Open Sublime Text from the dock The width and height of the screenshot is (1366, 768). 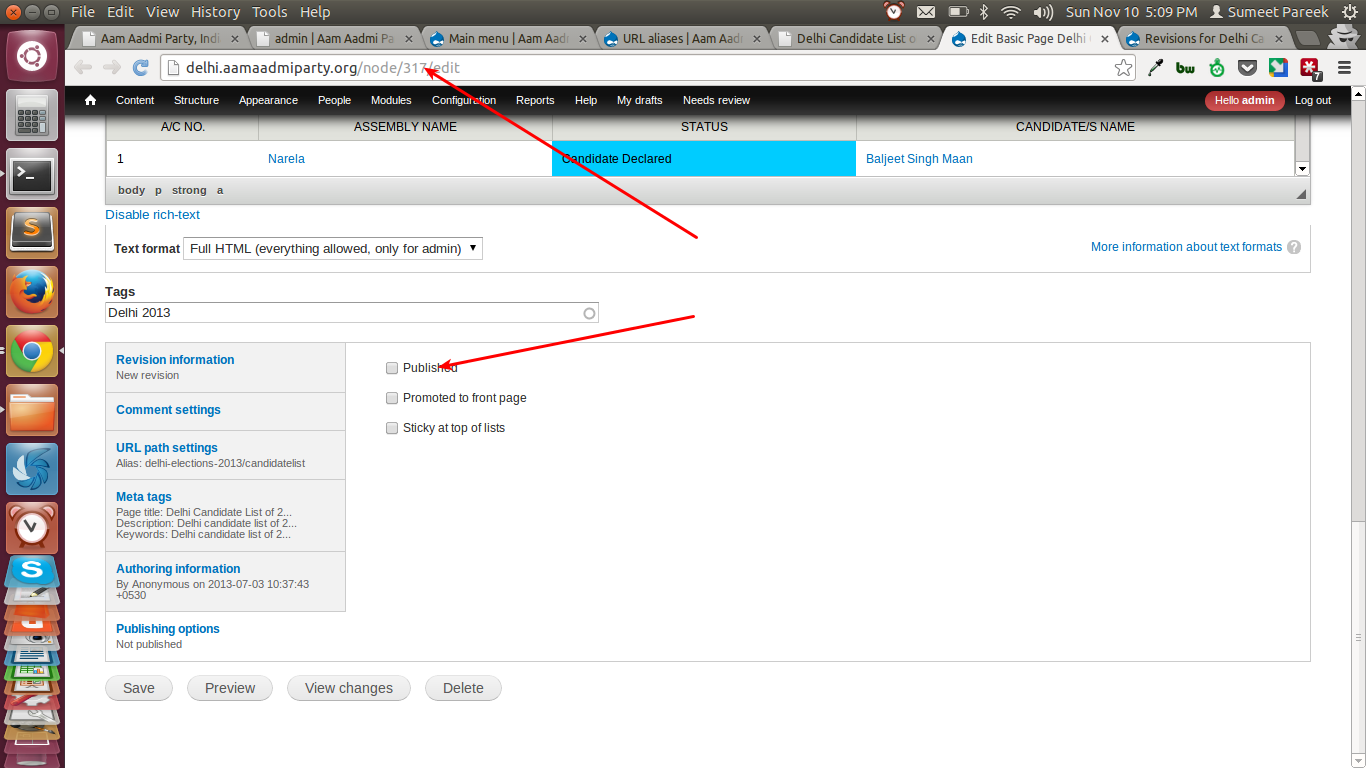[32, 233]
